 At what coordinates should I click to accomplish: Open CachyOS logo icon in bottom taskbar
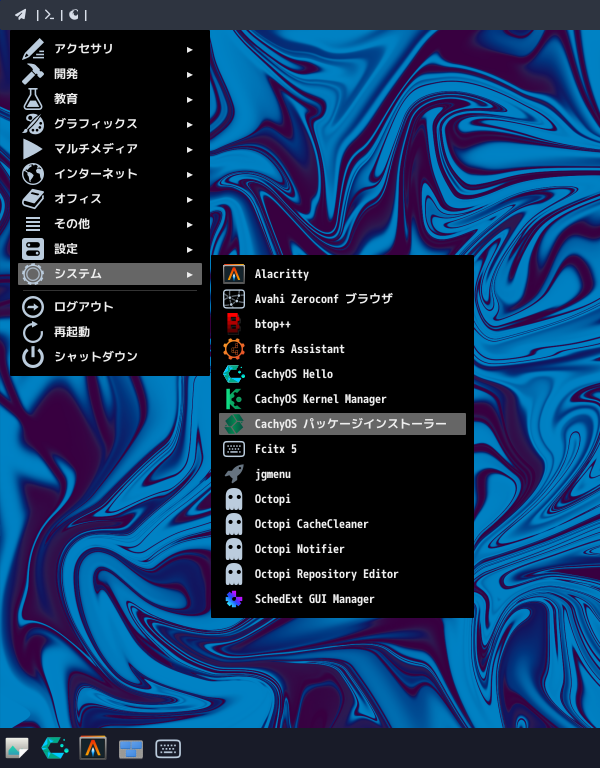(x=55, y=748)
